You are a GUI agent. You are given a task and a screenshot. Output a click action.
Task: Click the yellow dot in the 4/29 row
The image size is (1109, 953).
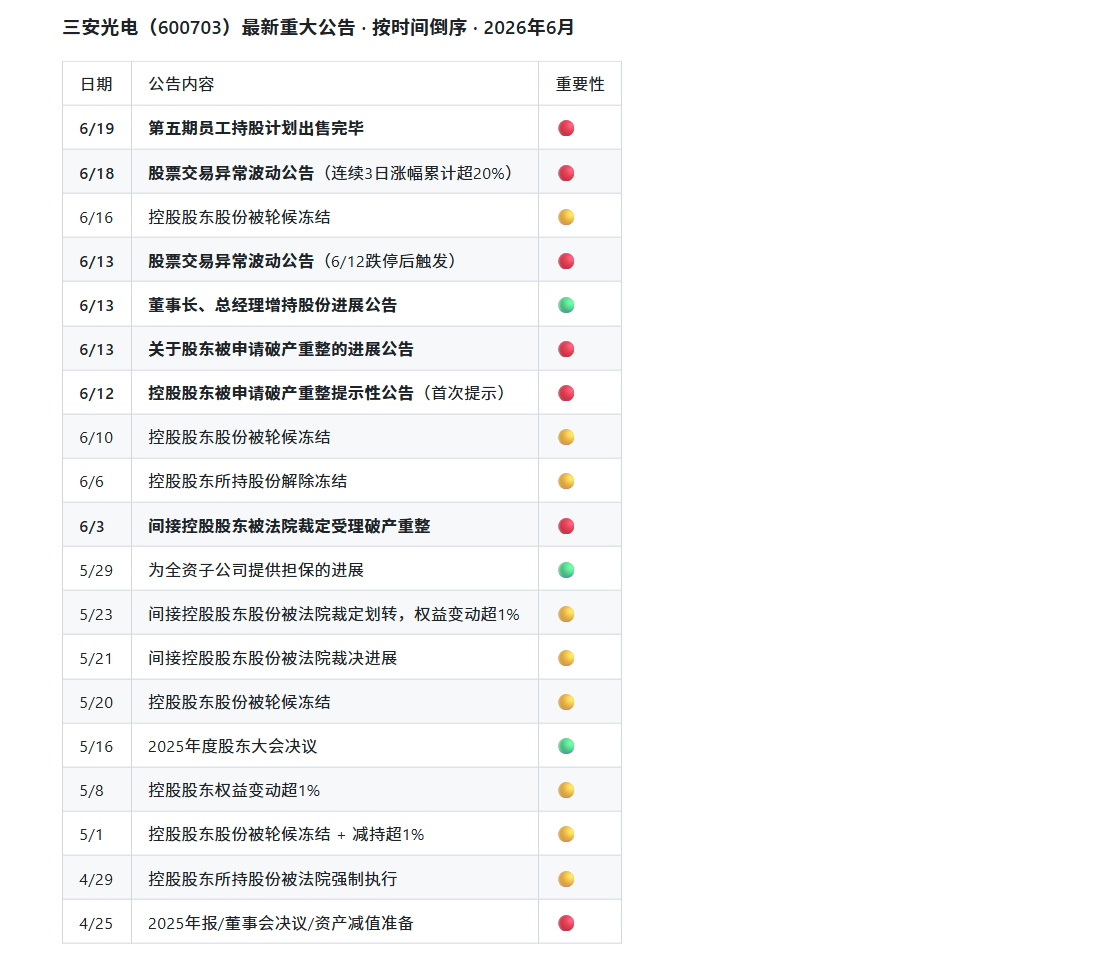pyautogui.click(x=566, y=879)
